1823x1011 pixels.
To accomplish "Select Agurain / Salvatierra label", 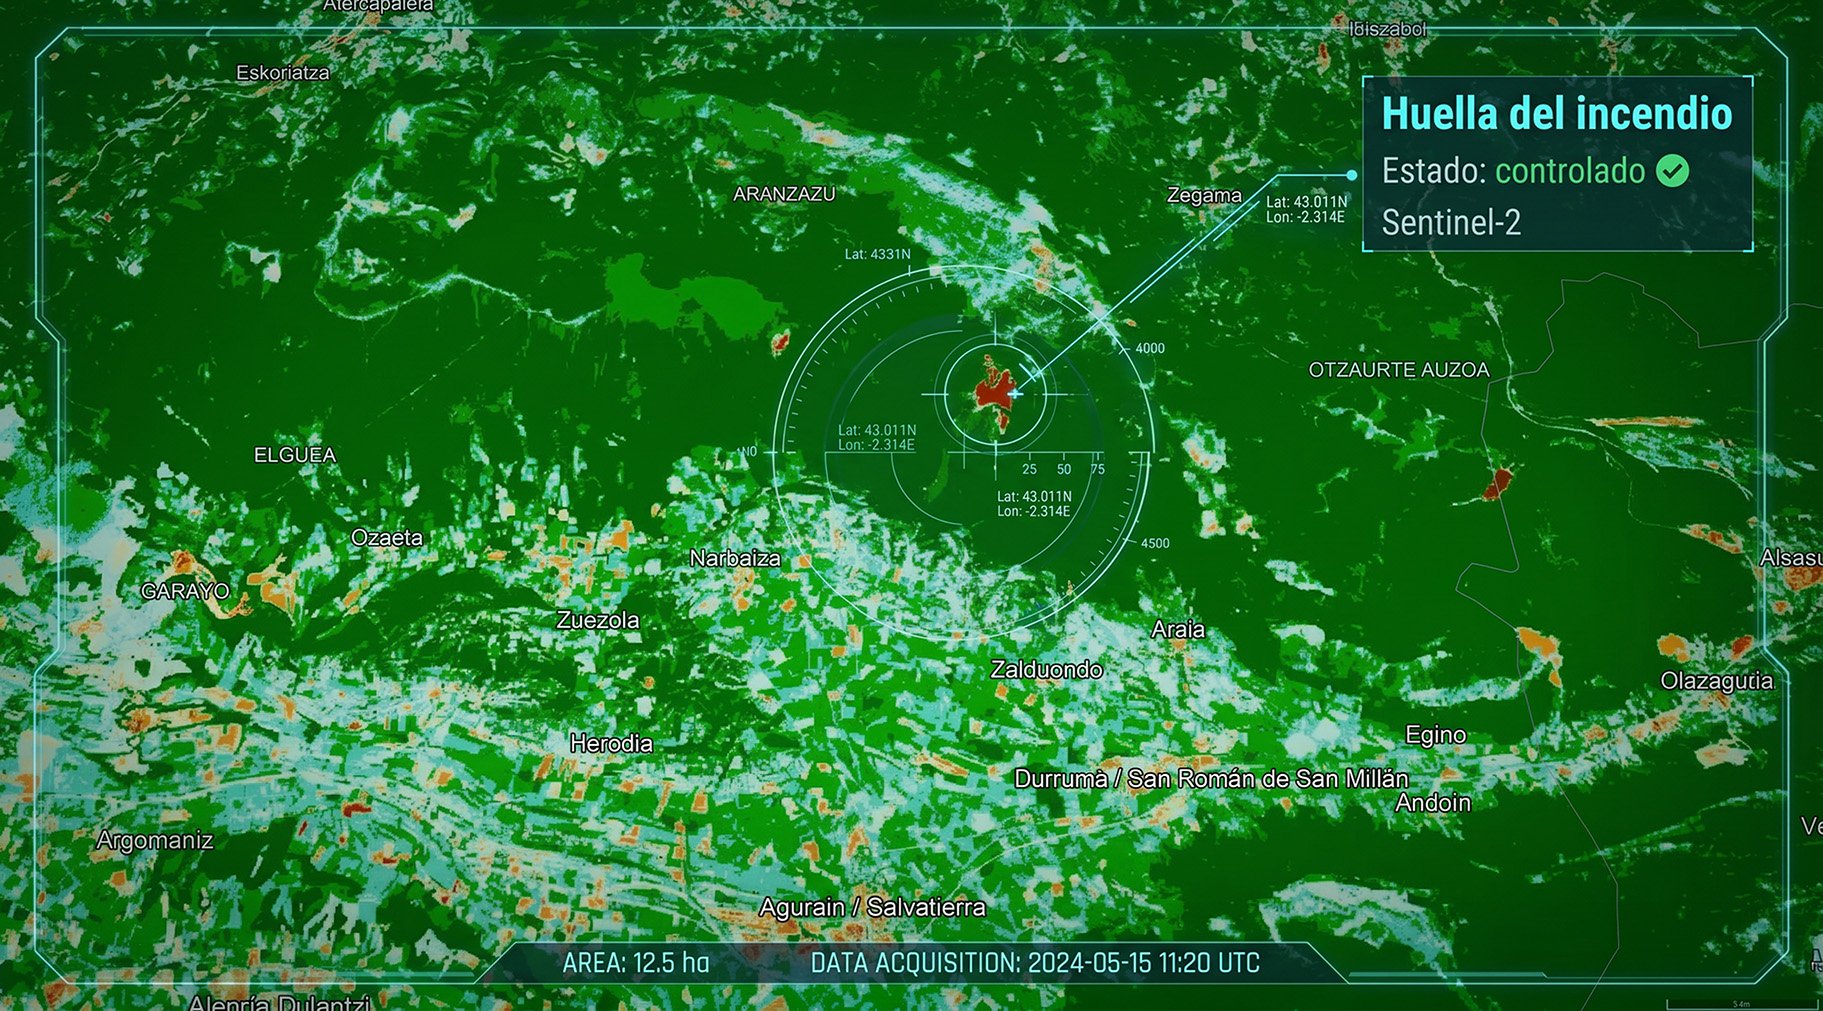I will tap(872, 908).
